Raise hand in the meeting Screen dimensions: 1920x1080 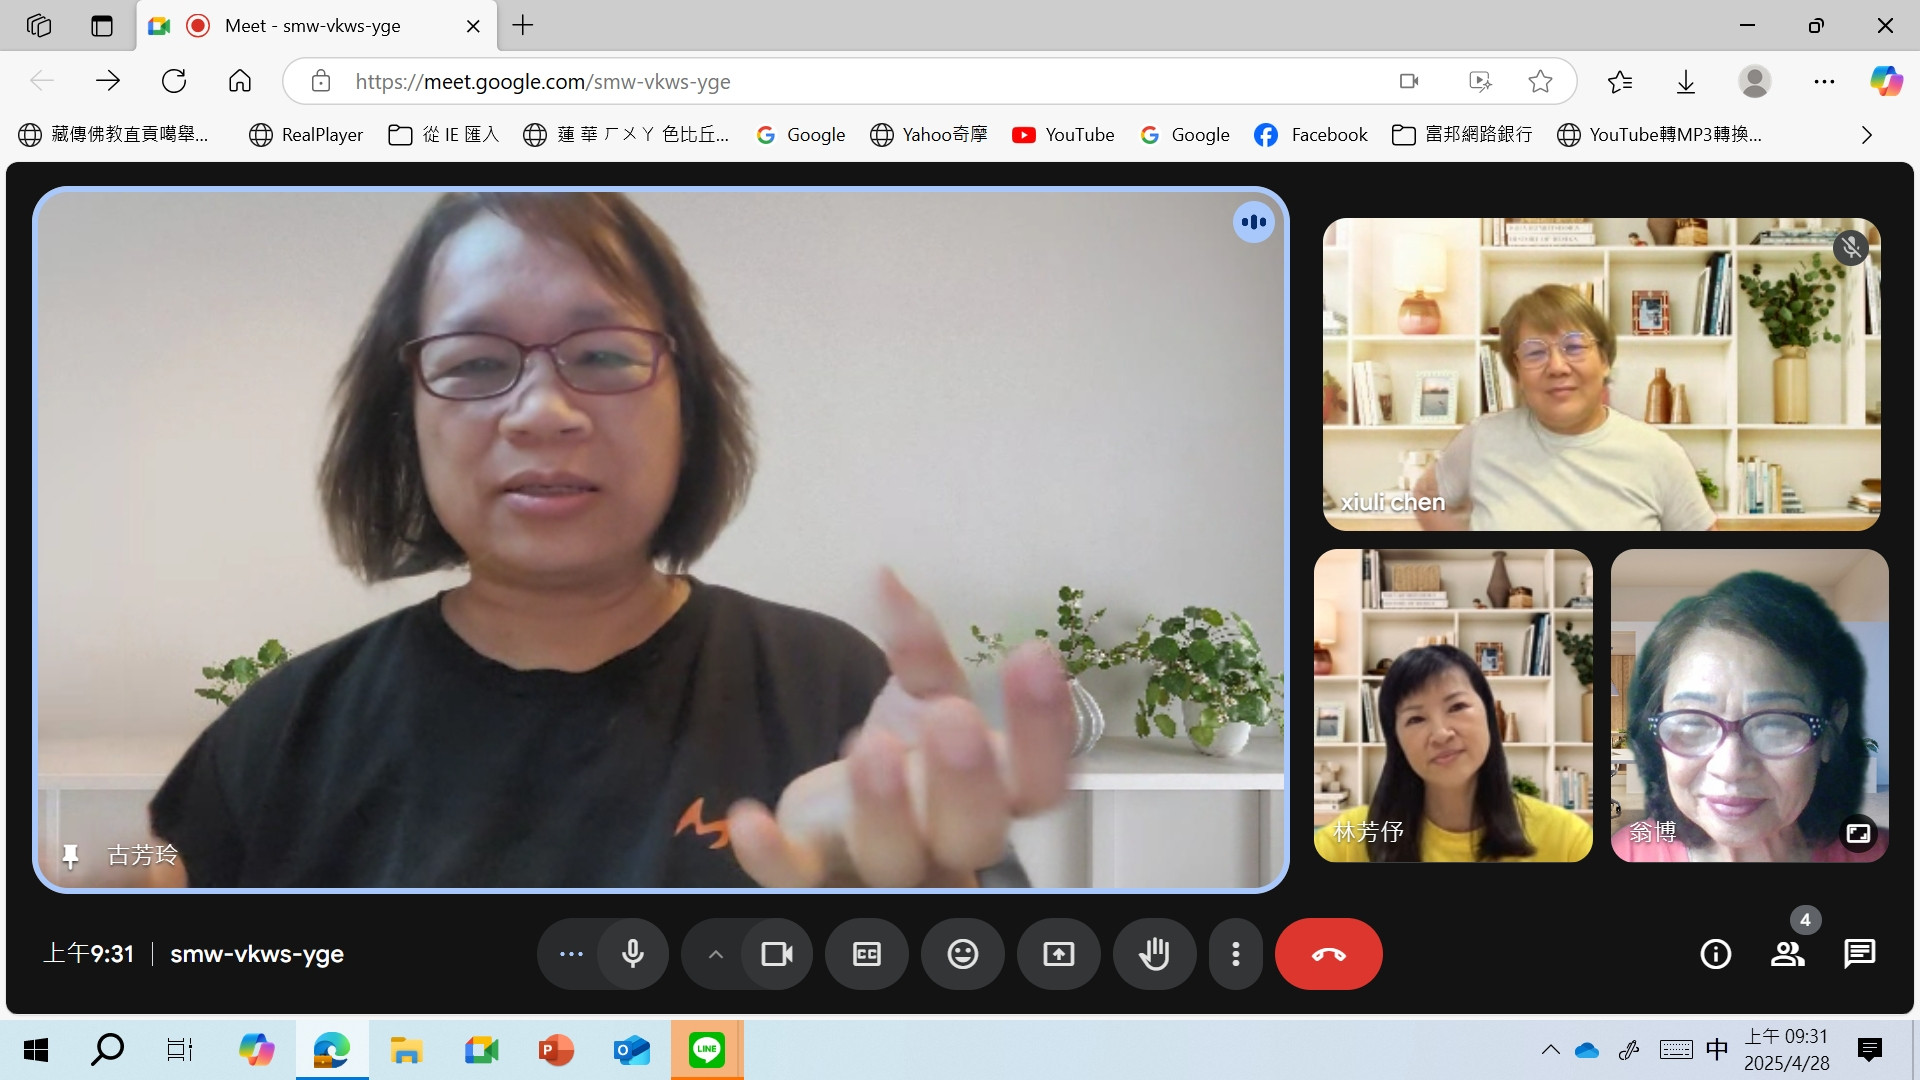coord(1154,954)
